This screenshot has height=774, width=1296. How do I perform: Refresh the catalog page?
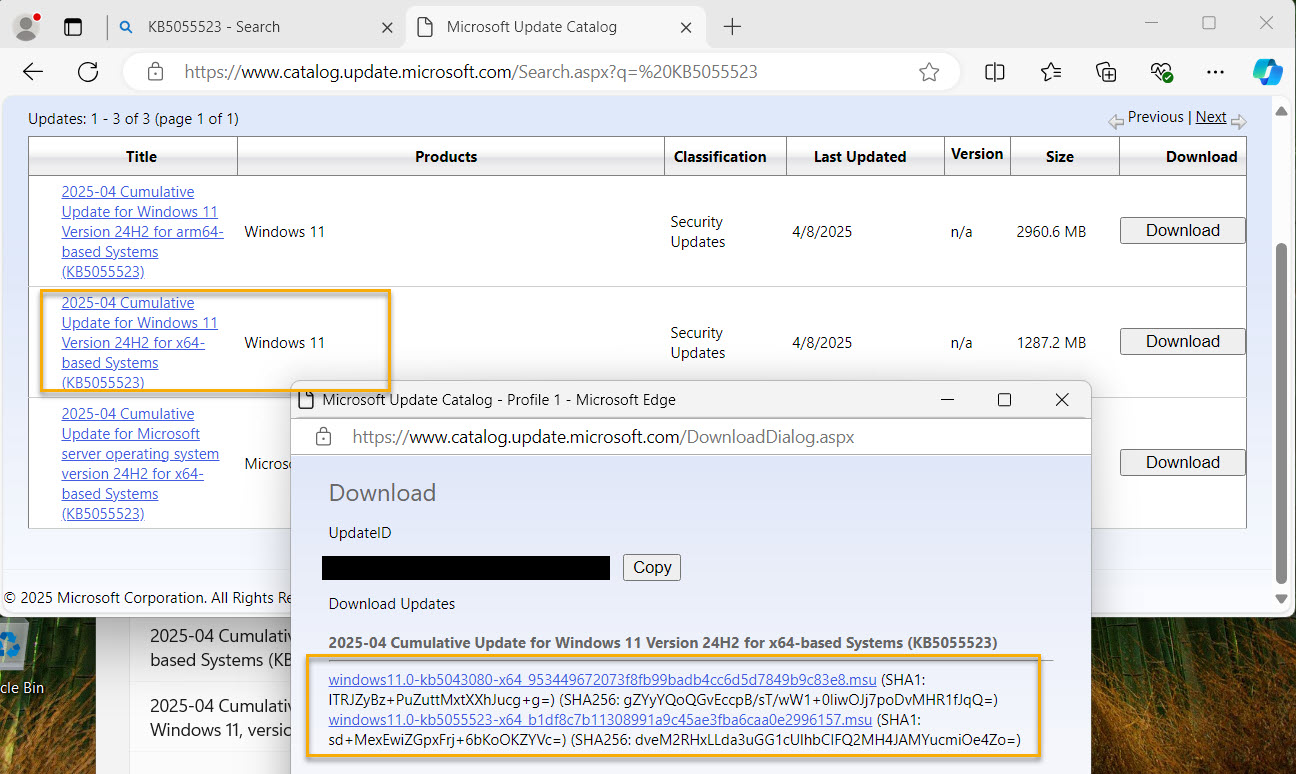[x=88, y=72]
